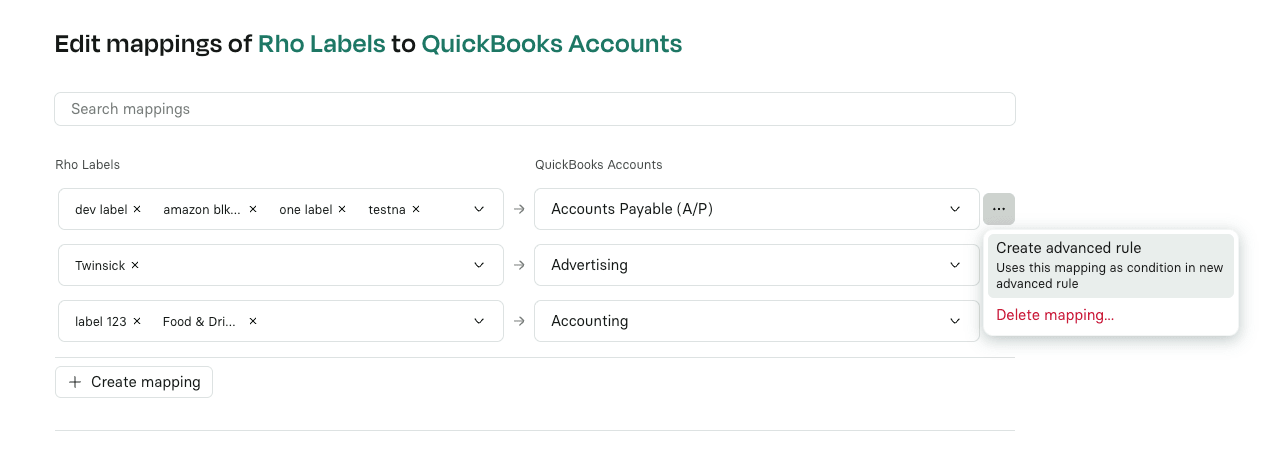Expand the first Rho Labels dropdown chevron
The height and width of the screenshot is (472, 1284).
(479, 209)
